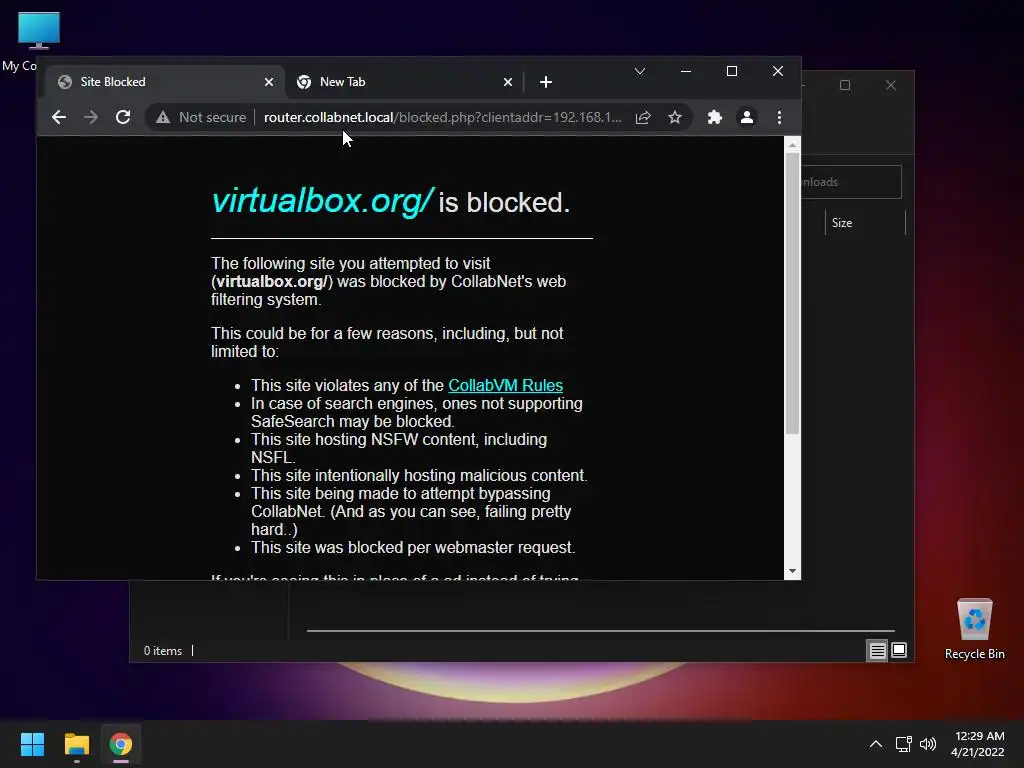Close the File Explorer window behind
The width and height of the screenshot is (1024, 768).
(891, 85)
